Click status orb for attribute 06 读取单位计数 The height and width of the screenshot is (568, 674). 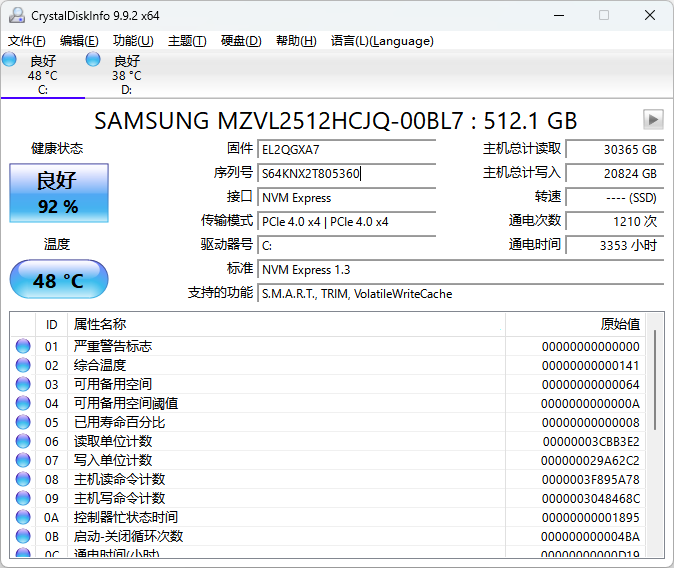coord(23,441)
